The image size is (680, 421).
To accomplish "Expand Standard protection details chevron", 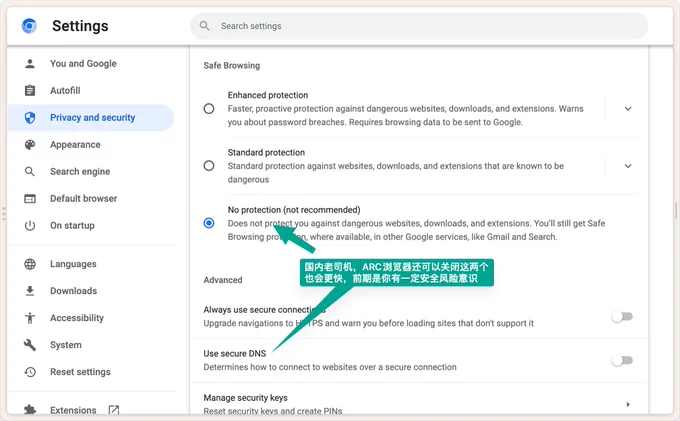I will click(628, 166).
